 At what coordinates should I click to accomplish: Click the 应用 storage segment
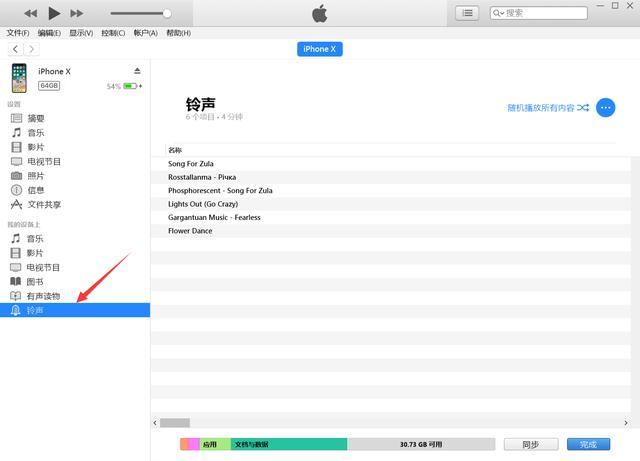click(215, 444)
